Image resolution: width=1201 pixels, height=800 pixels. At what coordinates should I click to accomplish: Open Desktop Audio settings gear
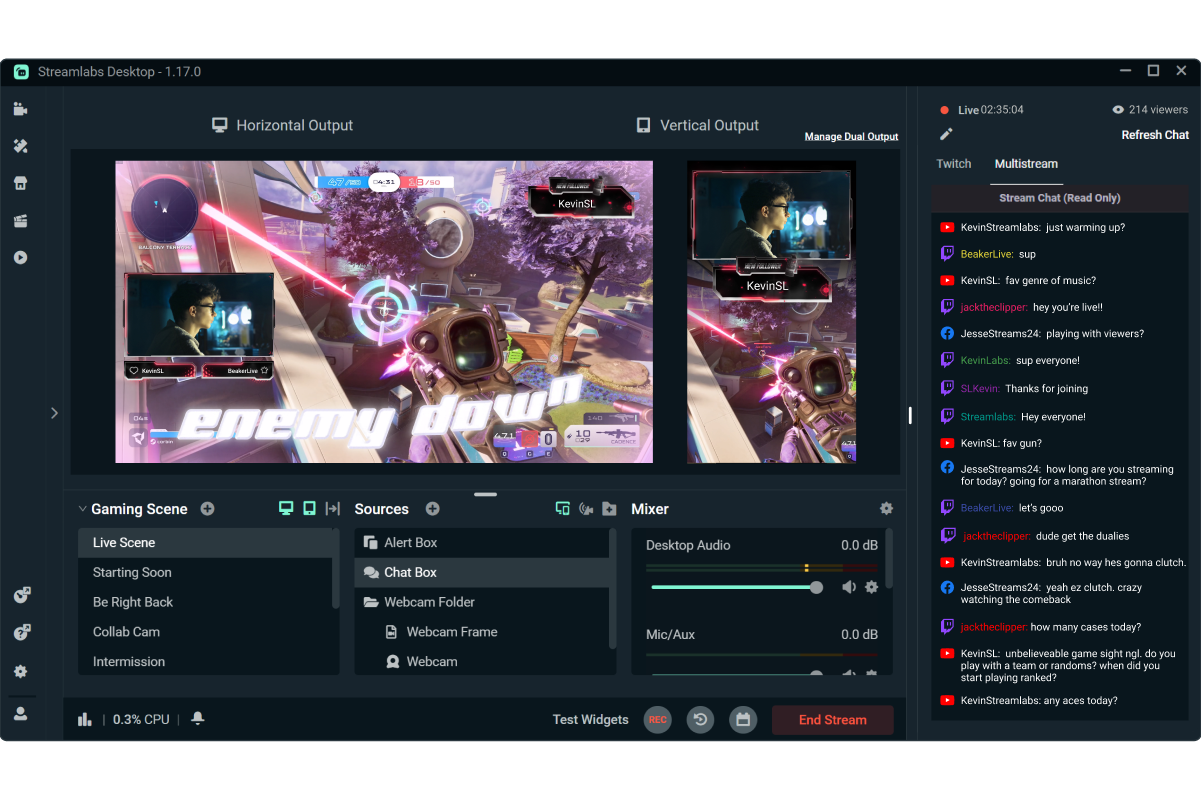tap(871, 587)
